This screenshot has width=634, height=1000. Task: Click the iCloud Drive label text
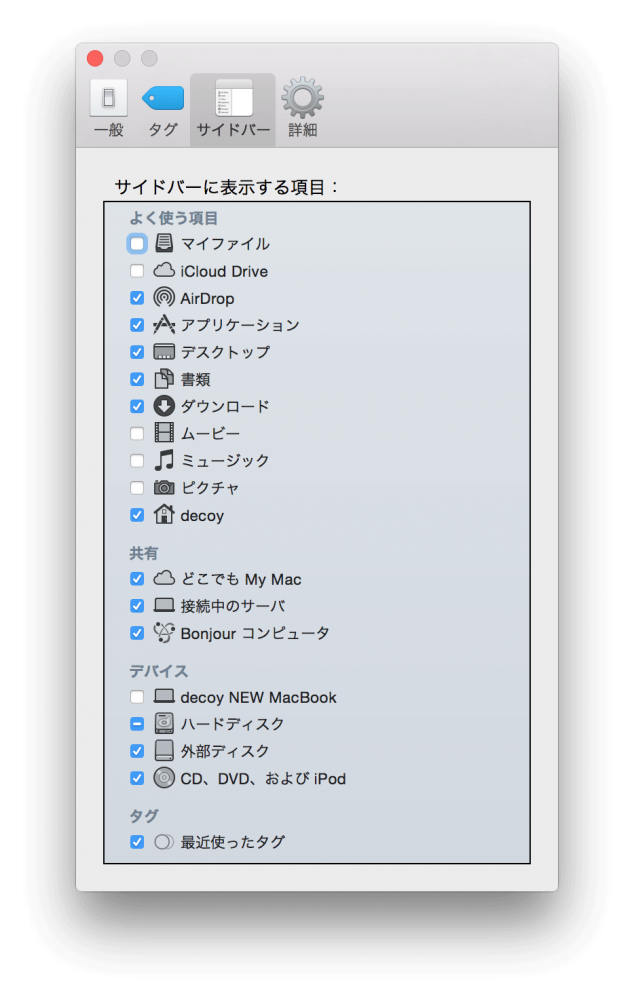pos(224,271)
